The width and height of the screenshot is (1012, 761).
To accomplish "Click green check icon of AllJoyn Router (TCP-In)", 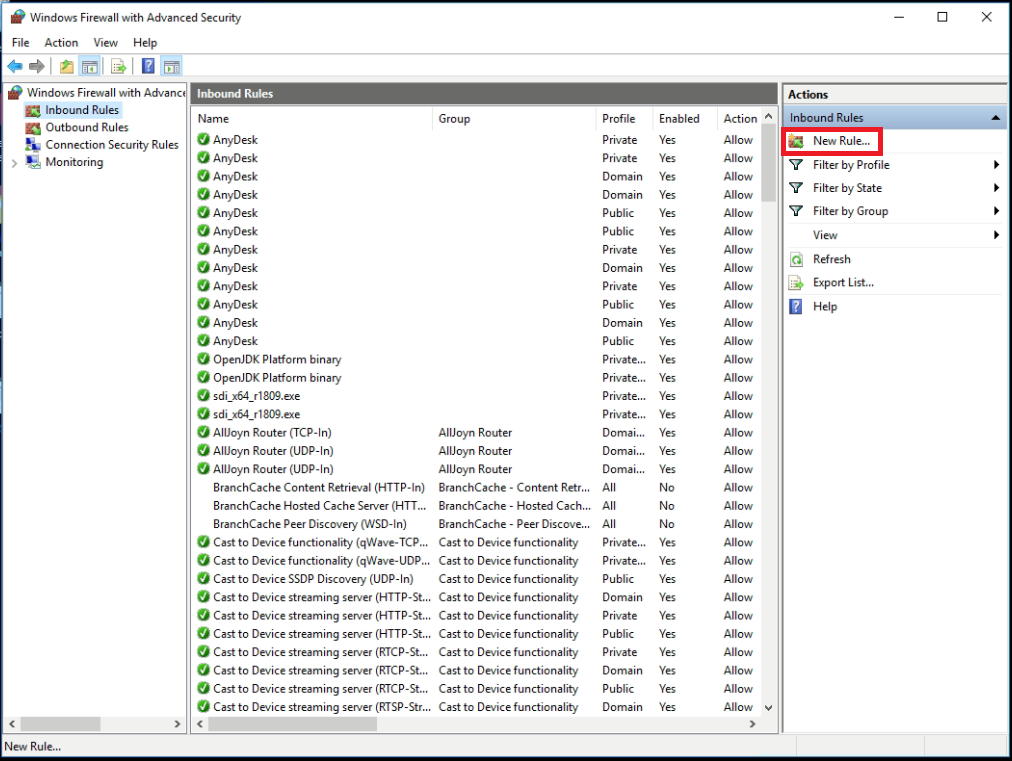I will (203, 432).
